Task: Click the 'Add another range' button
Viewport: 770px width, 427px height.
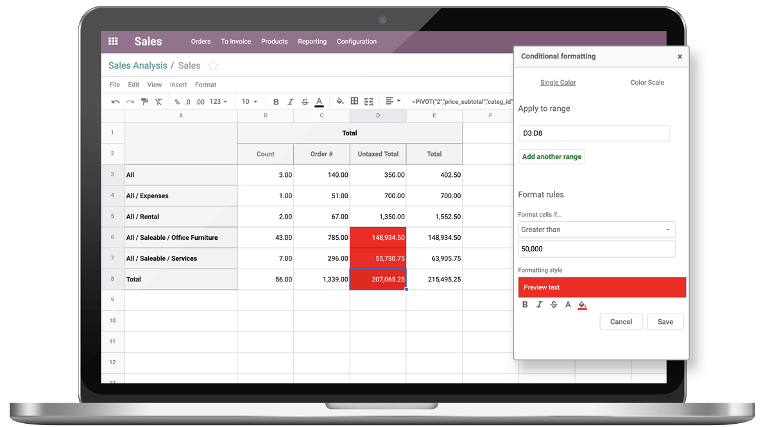Action: [551, 157]
